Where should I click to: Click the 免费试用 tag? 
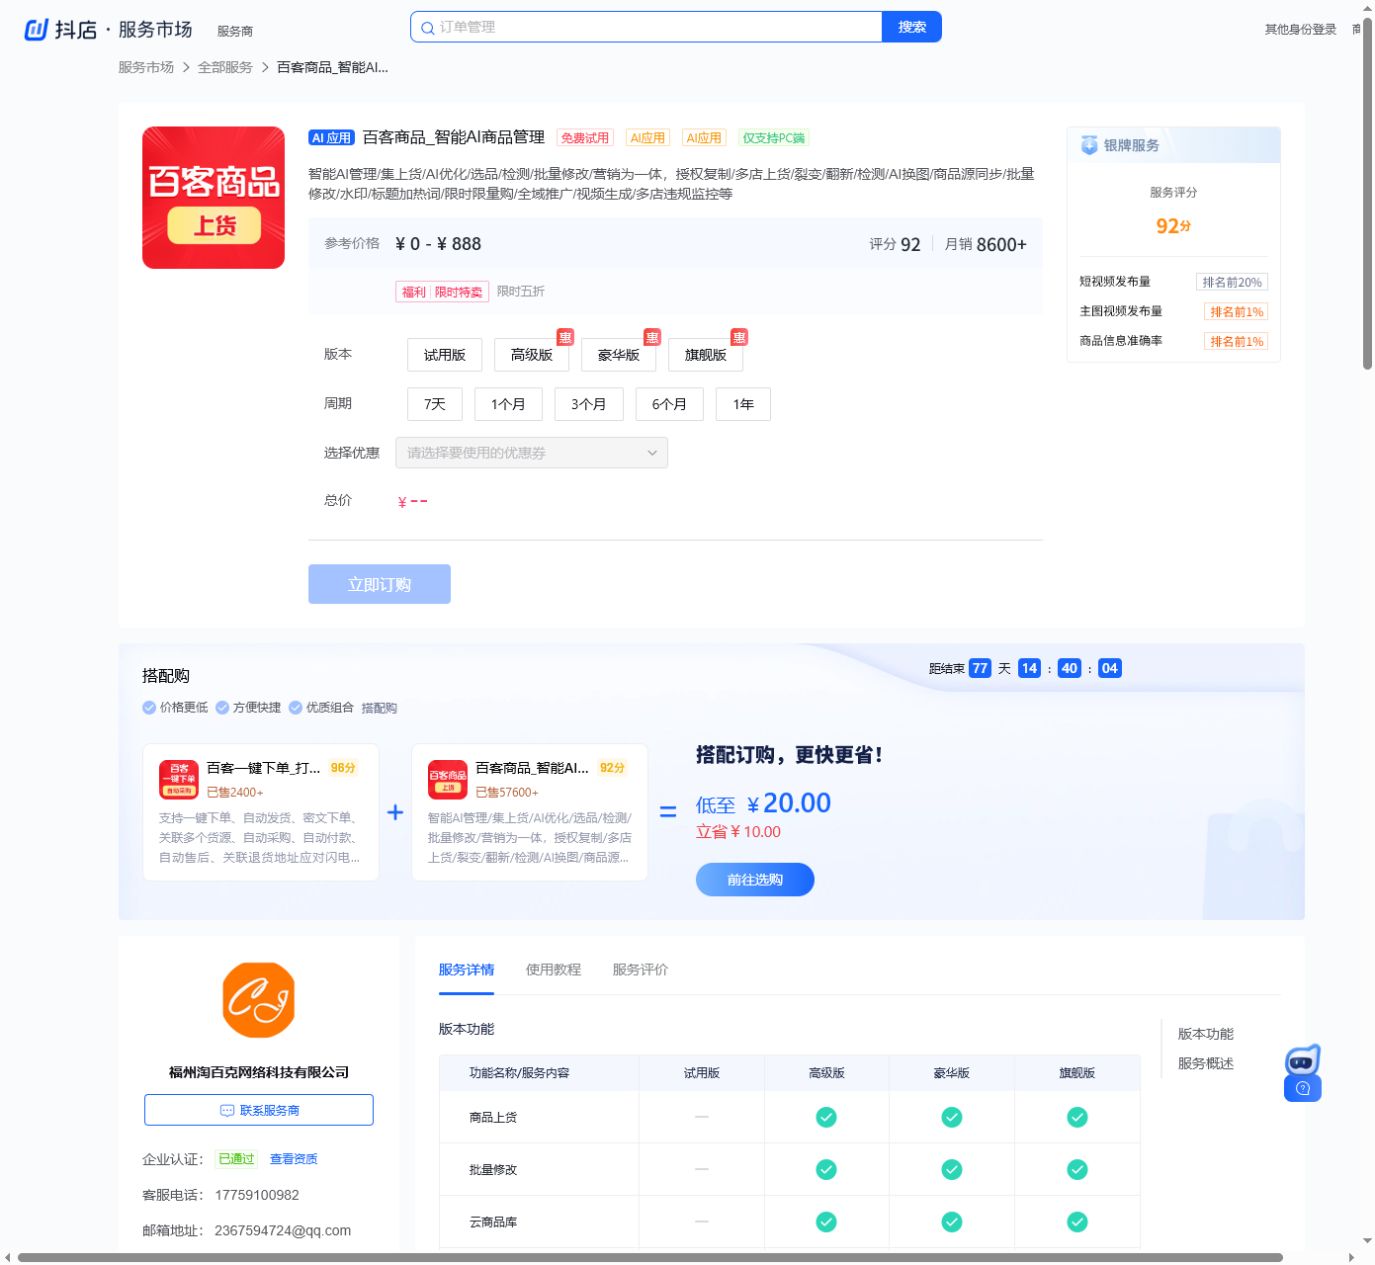[585, 138]
